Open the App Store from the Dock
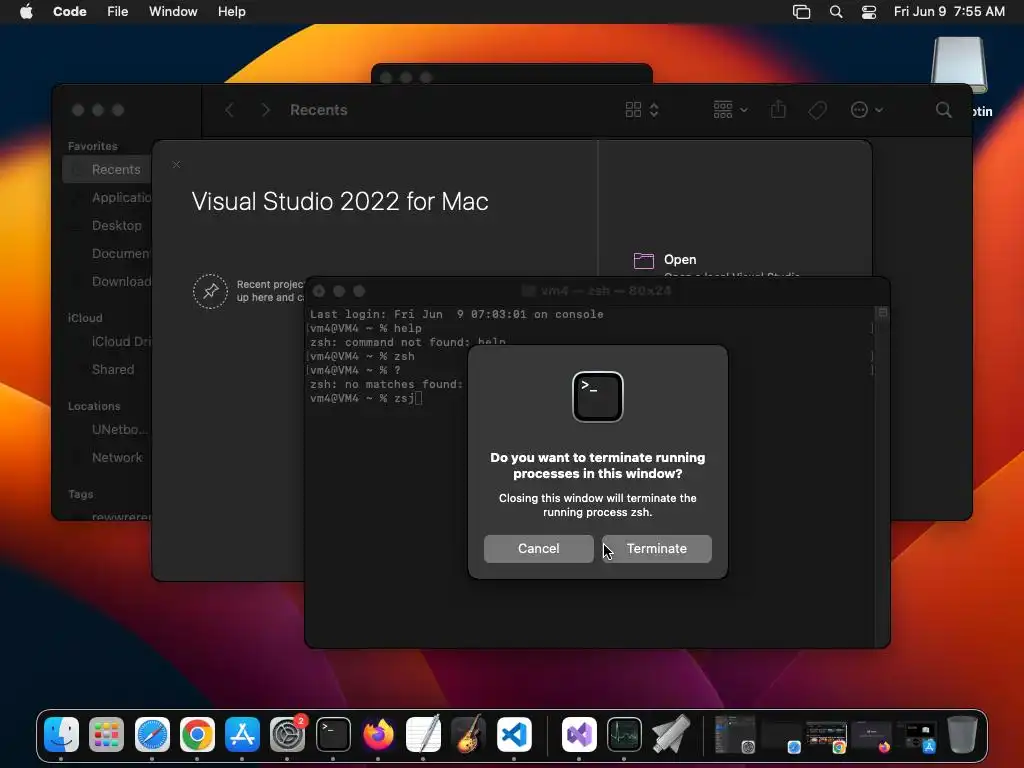 (242, 735)
